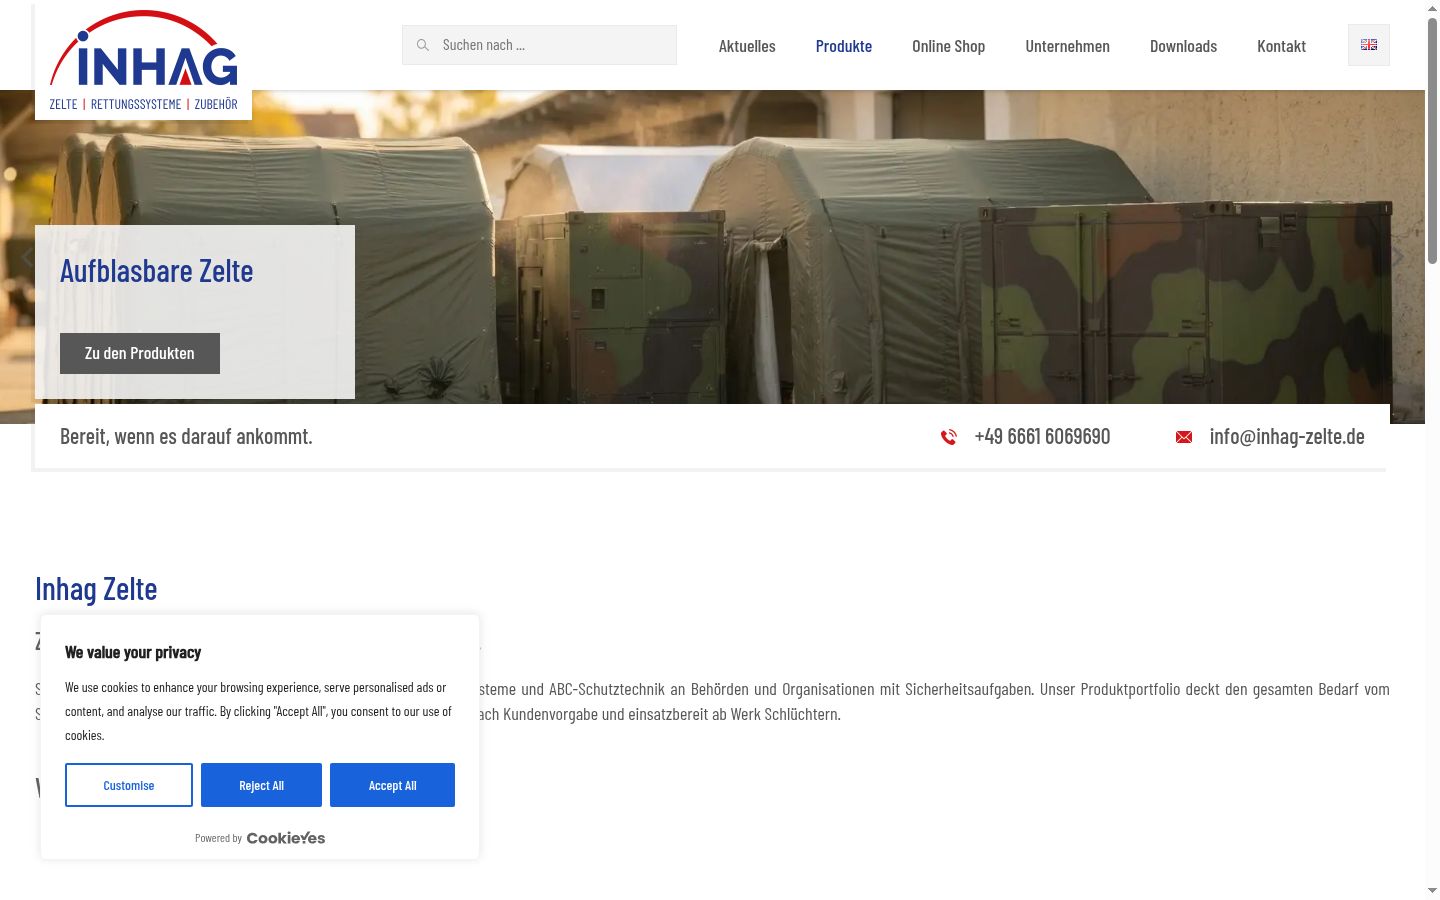Click the red phone icon
1440x900 pixels.
pyautogui.click(x=948, y=437)
